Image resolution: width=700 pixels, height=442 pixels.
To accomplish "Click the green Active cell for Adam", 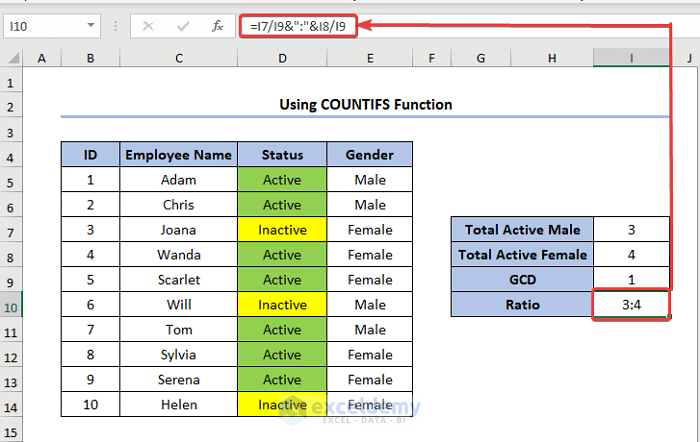I will (x=282, y=180).
